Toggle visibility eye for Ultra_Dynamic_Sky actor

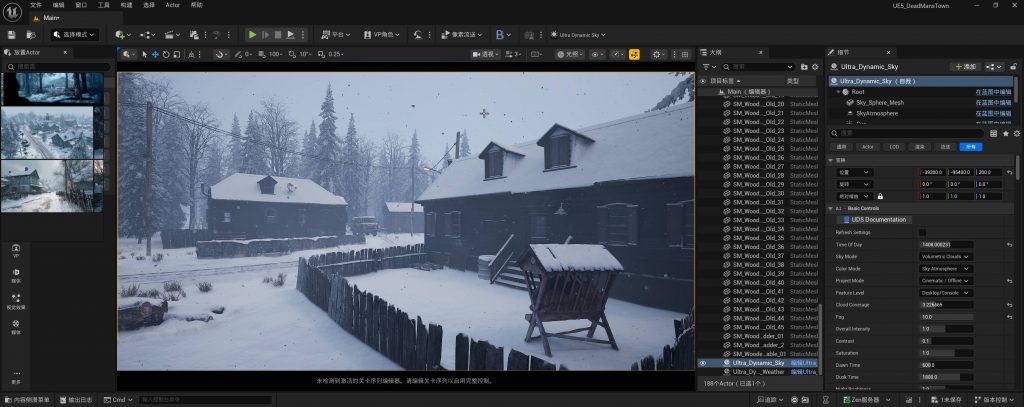703,363
